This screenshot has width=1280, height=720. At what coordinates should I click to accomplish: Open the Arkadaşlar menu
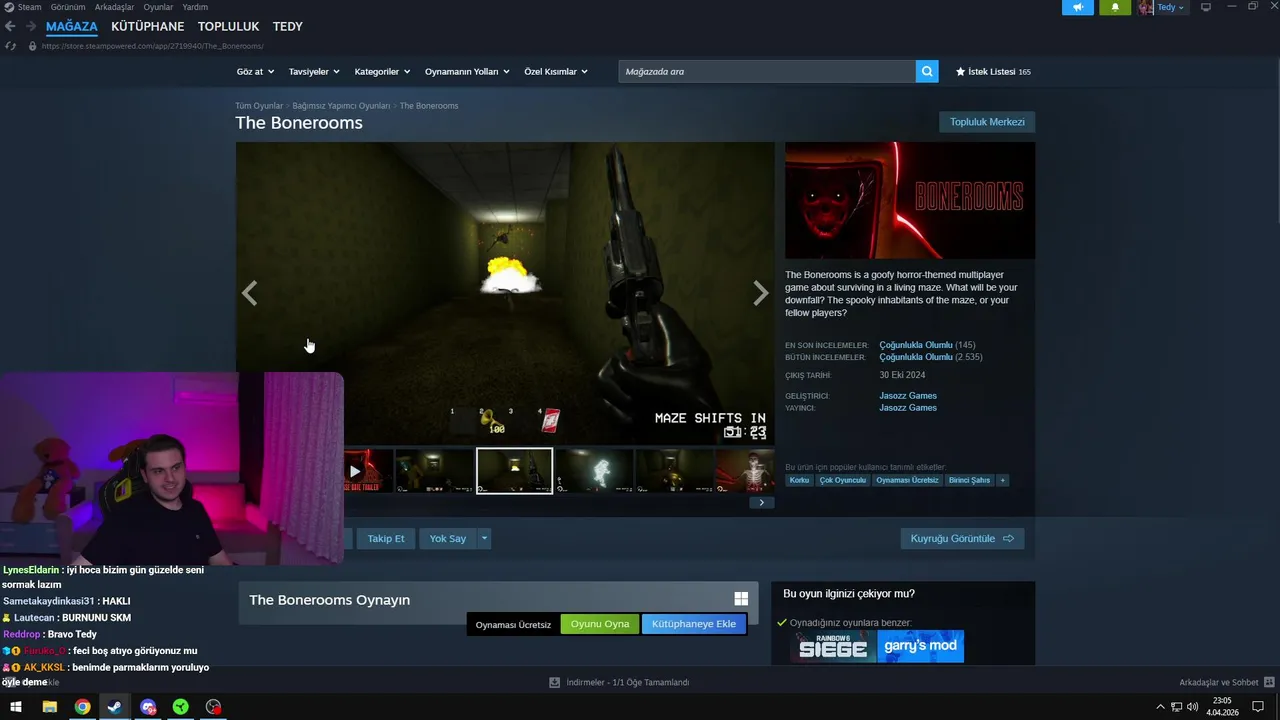point(114,7)
